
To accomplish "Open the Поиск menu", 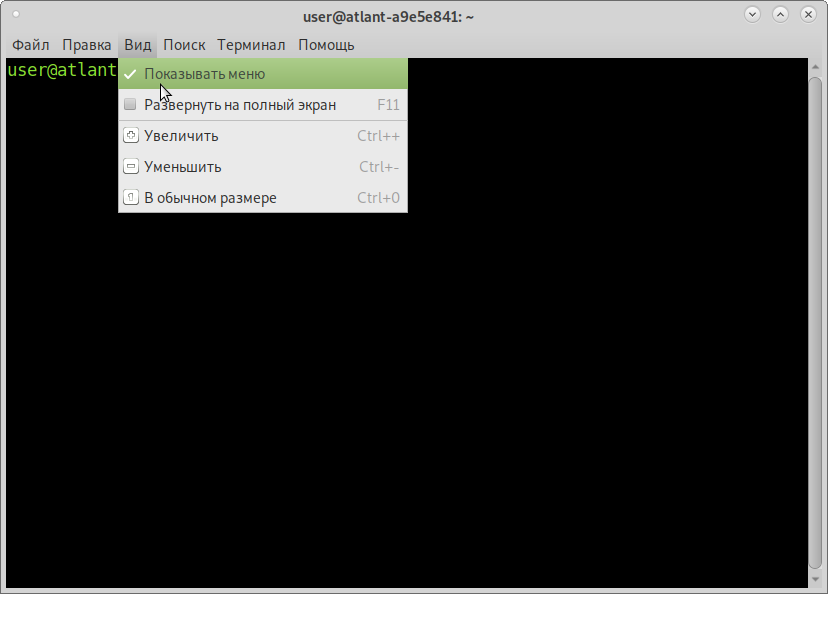I will click(184, 45).
